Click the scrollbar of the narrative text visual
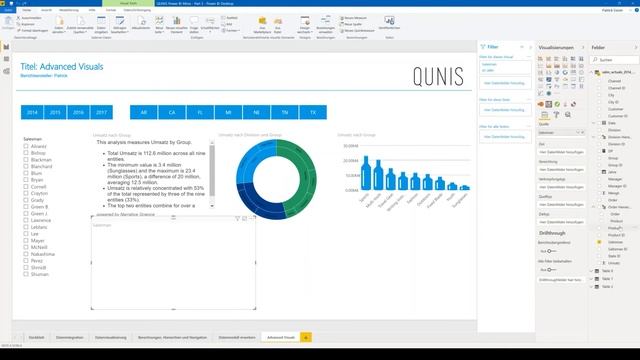Viewport: 640px width, 360px height. (x=212, y=171)
